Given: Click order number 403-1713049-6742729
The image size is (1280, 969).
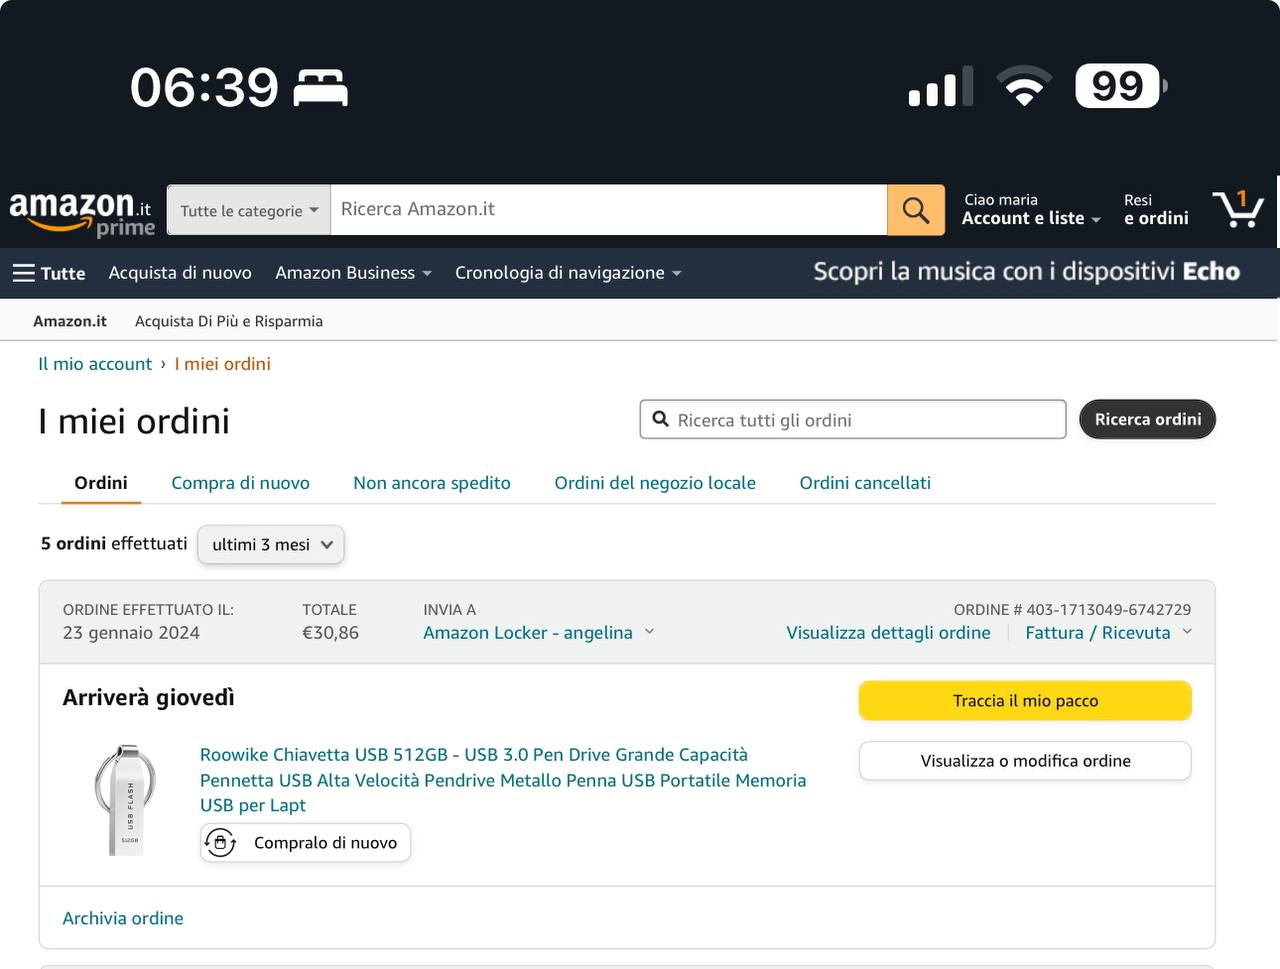Looking at the screenshot, I should click(1108, 609).
